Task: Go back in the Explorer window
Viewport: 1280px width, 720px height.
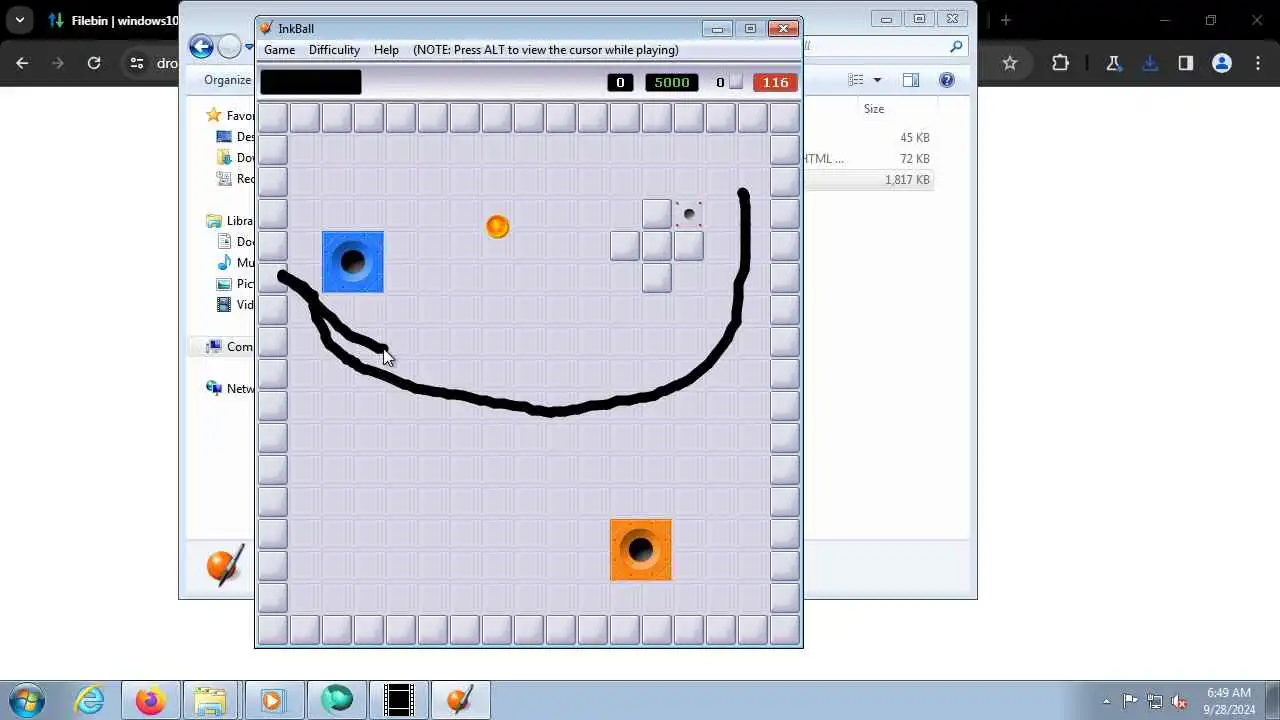Action: tap(201, 46)
